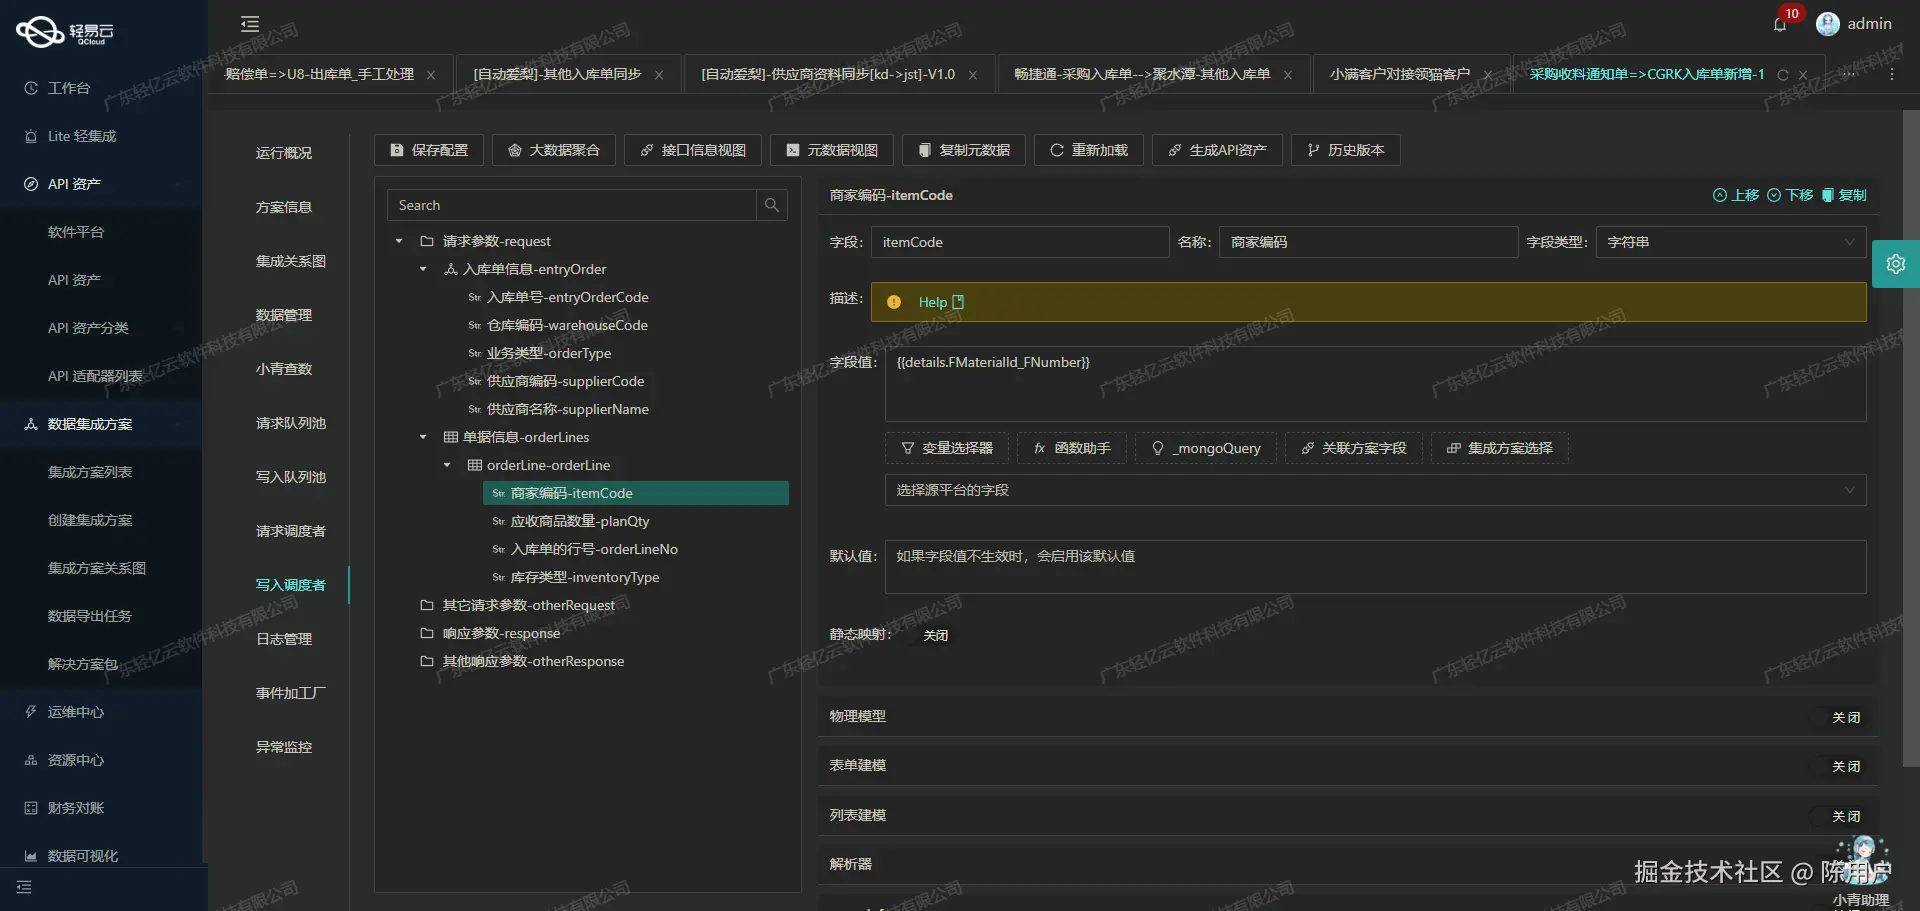This screenshot has height=911, width=1920.
Task: Toggle 列表建模 switch
Action: (x=1838, y=816)
